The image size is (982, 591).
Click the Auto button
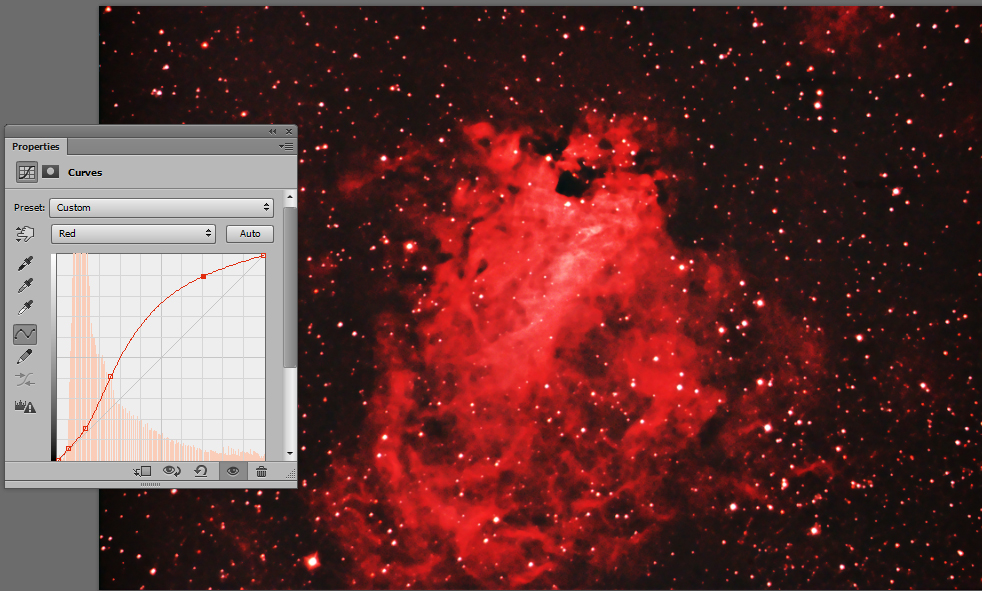tap(250, 234)
